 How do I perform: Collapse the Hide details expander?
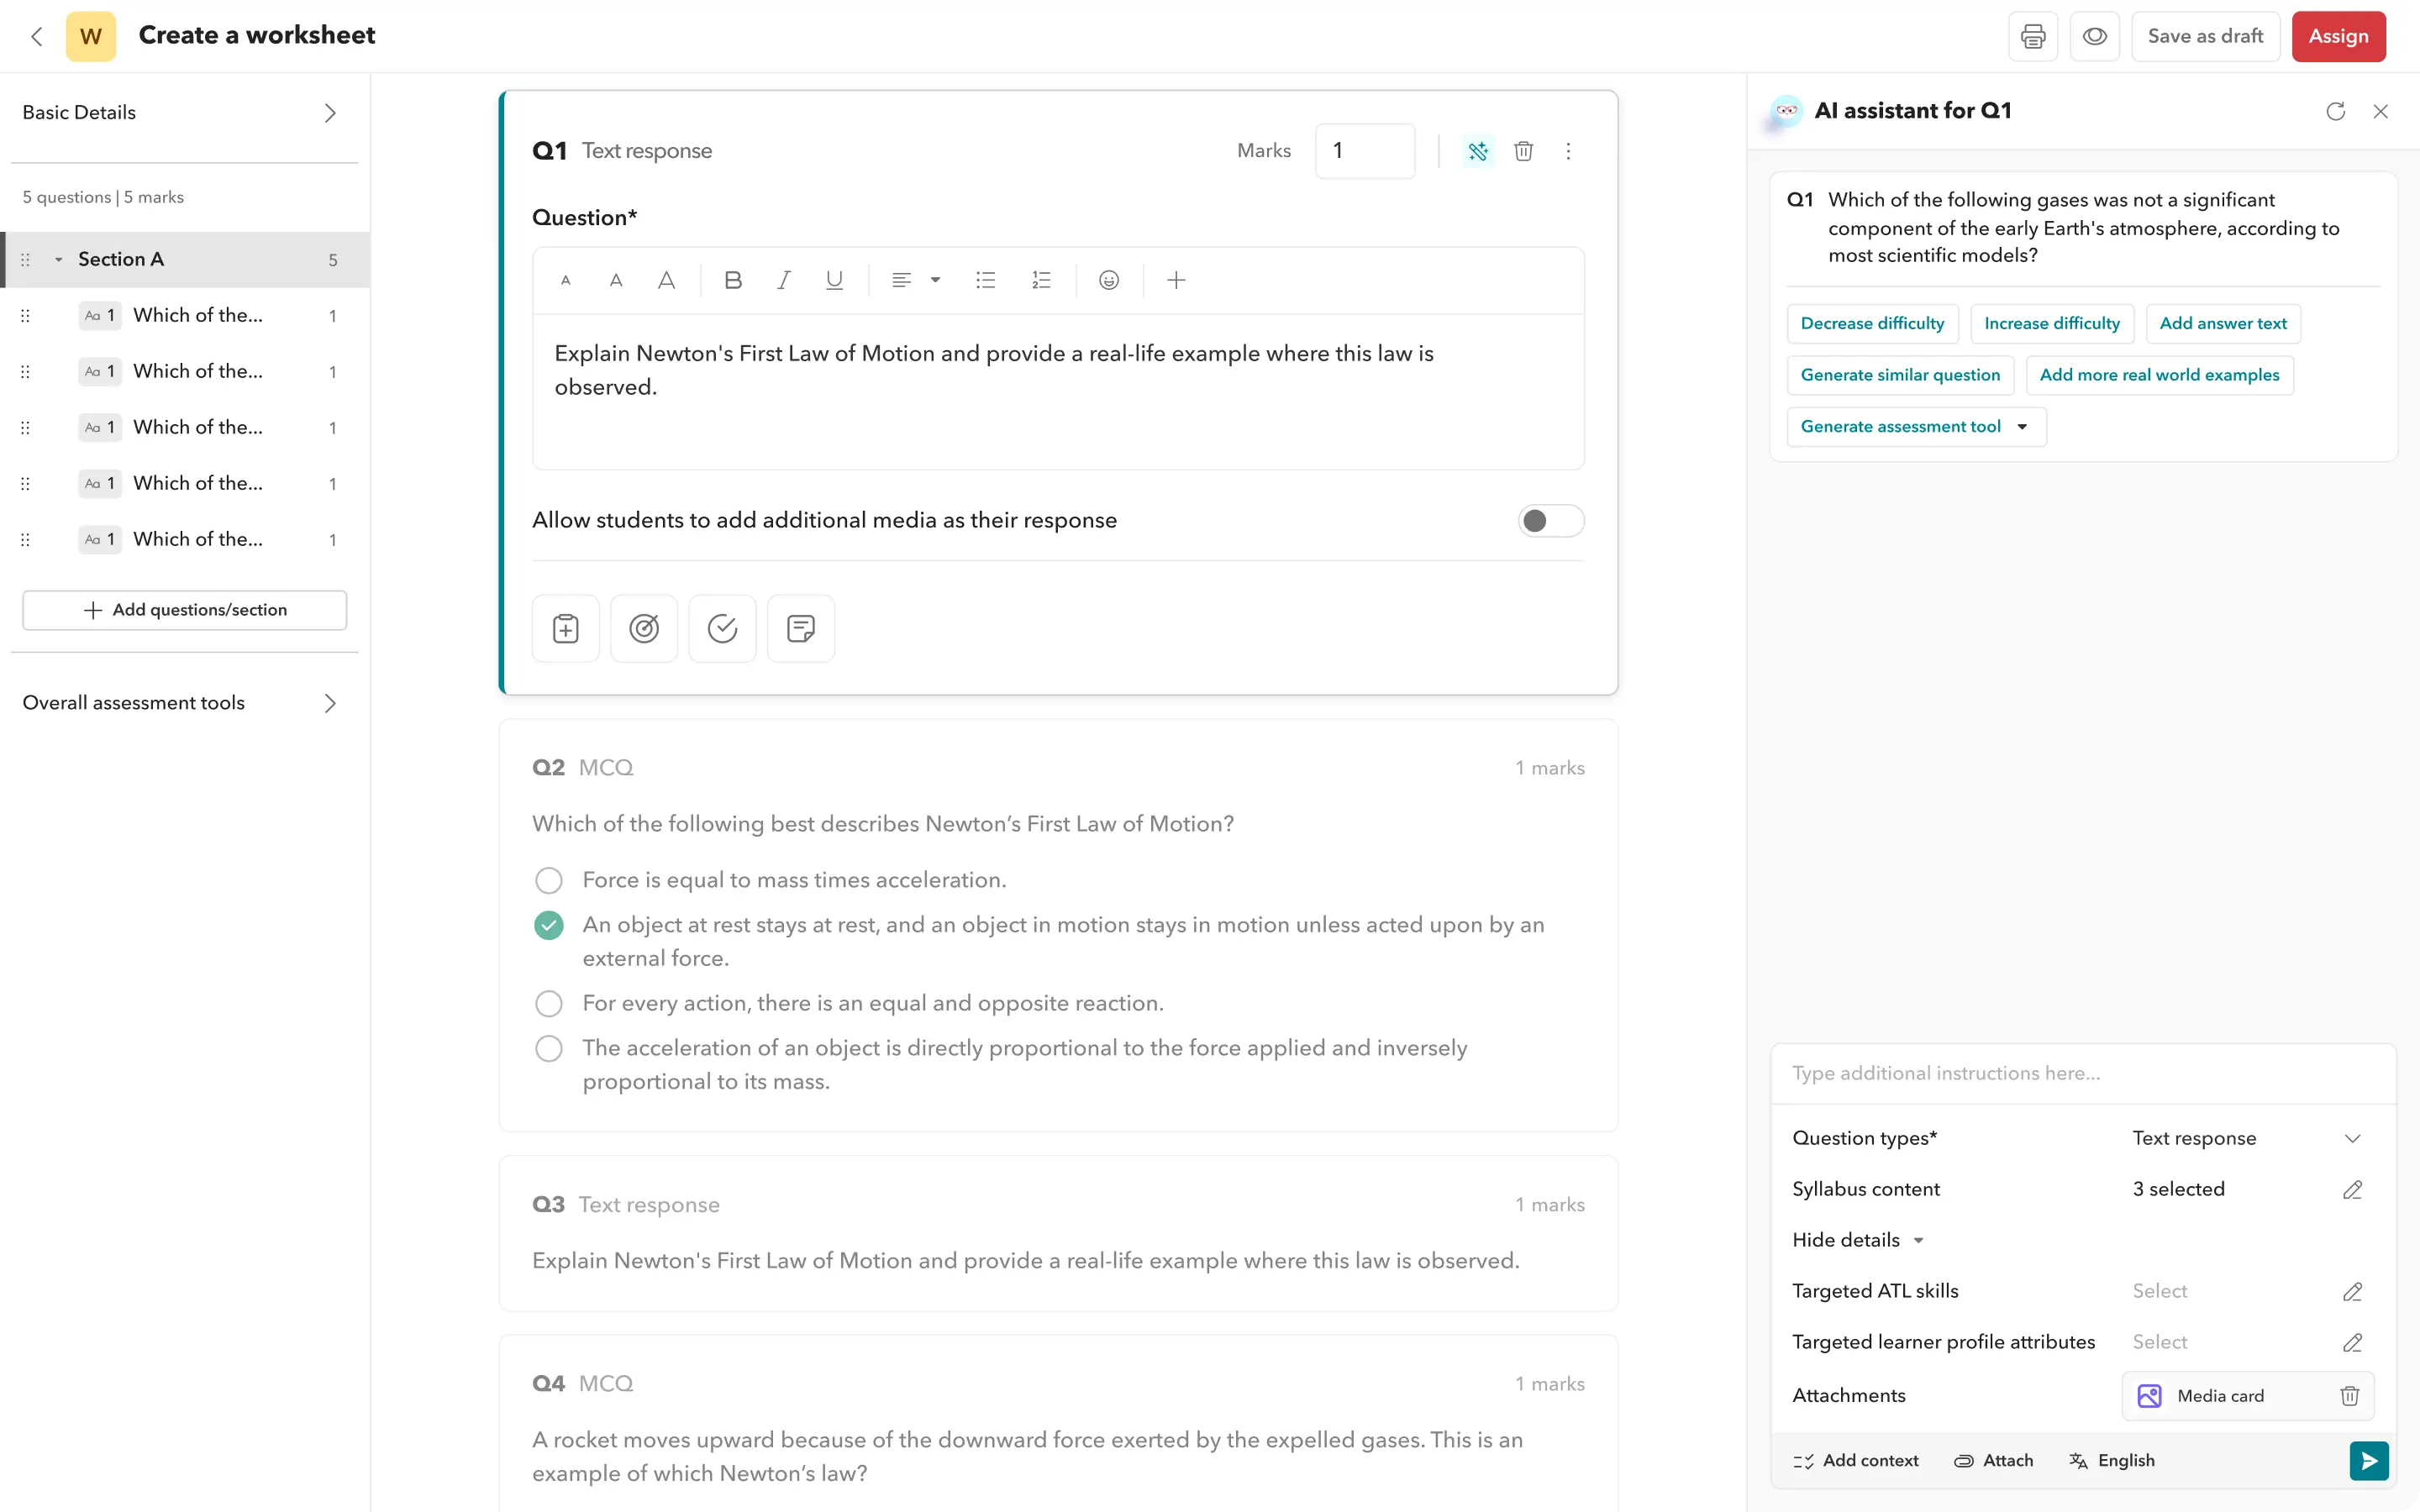tap(1858, 1241)
